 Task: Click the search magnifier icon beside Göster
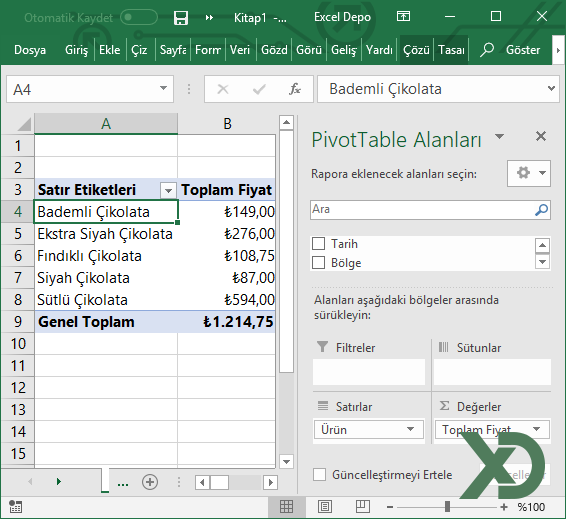click(x=487, y=50)
